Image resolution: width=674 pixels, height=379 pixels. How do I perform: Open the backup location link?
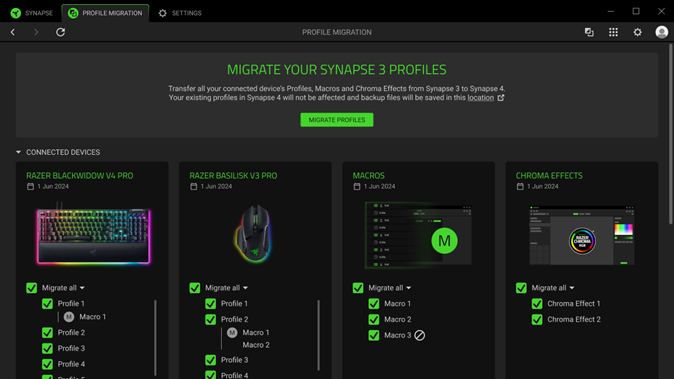click(x=481, y=98)
